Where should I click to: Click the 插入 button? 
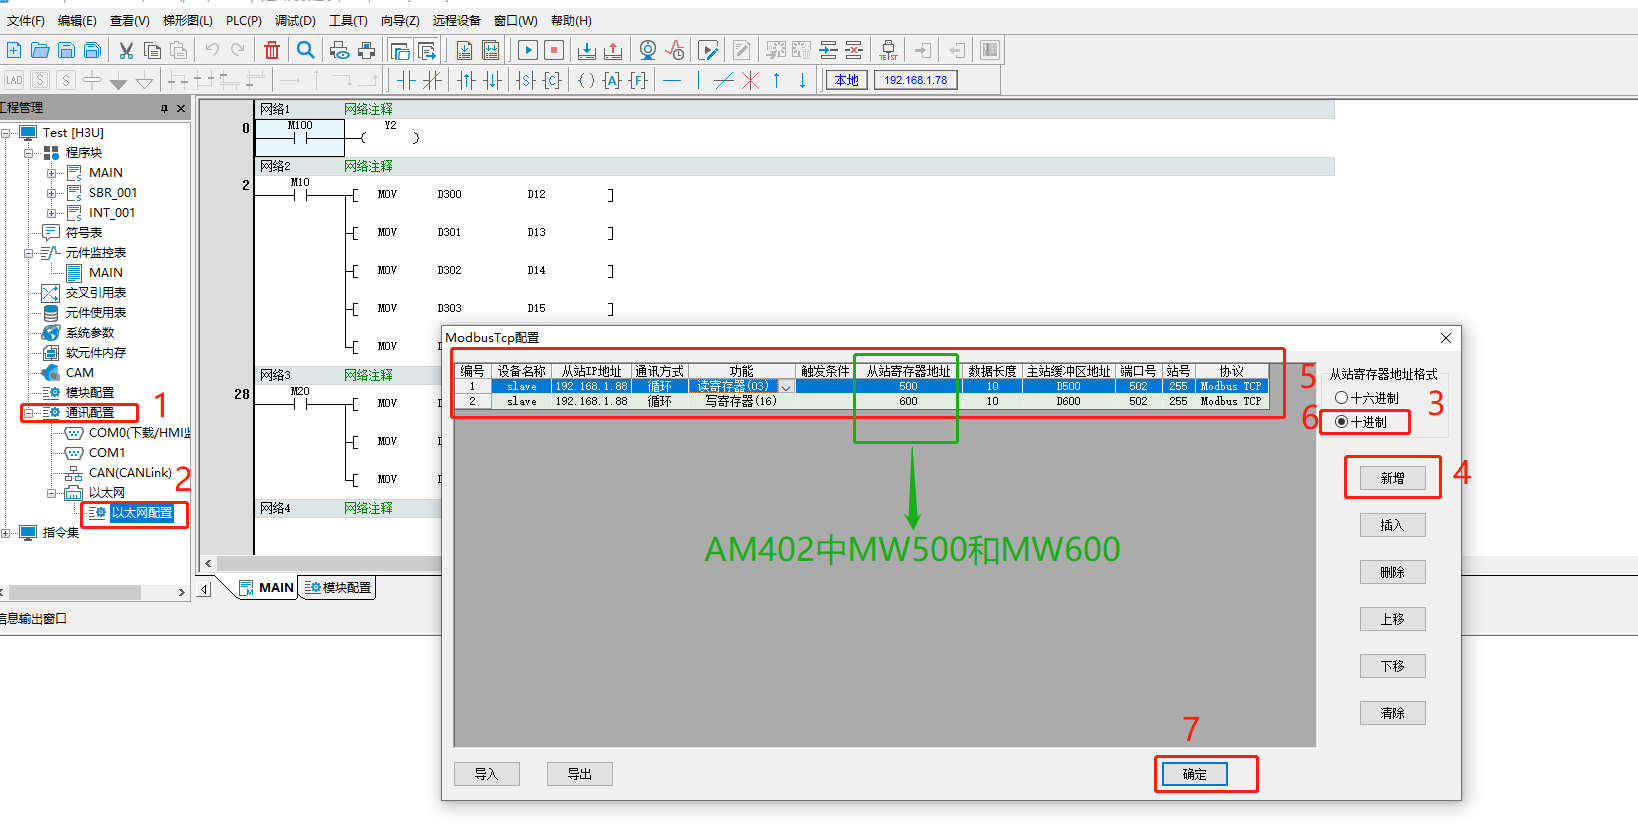click(1392, 525)
